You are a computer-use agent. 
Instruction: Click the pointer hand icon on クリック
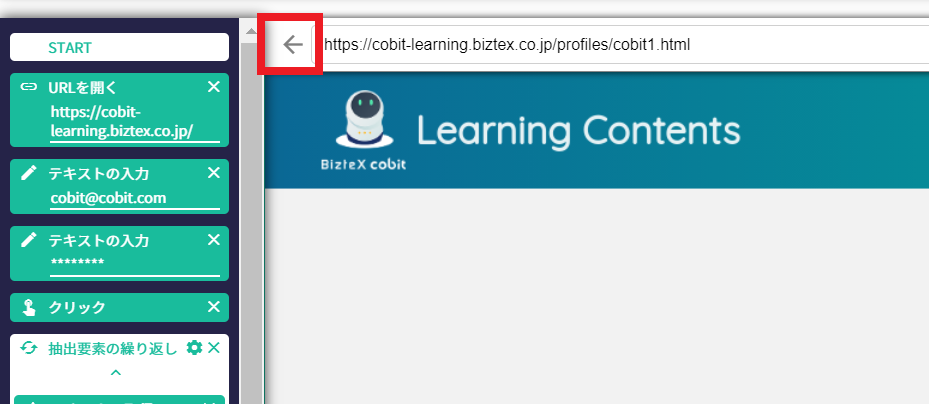coord(28,307)
